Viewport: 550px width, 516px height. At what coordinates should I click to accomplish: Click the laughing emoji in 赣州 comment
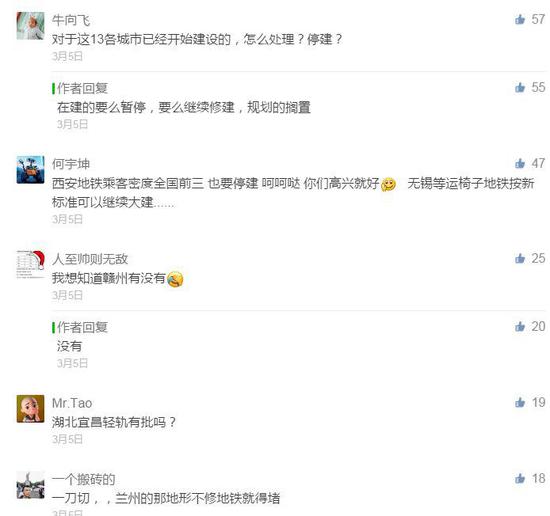point(175,280)
